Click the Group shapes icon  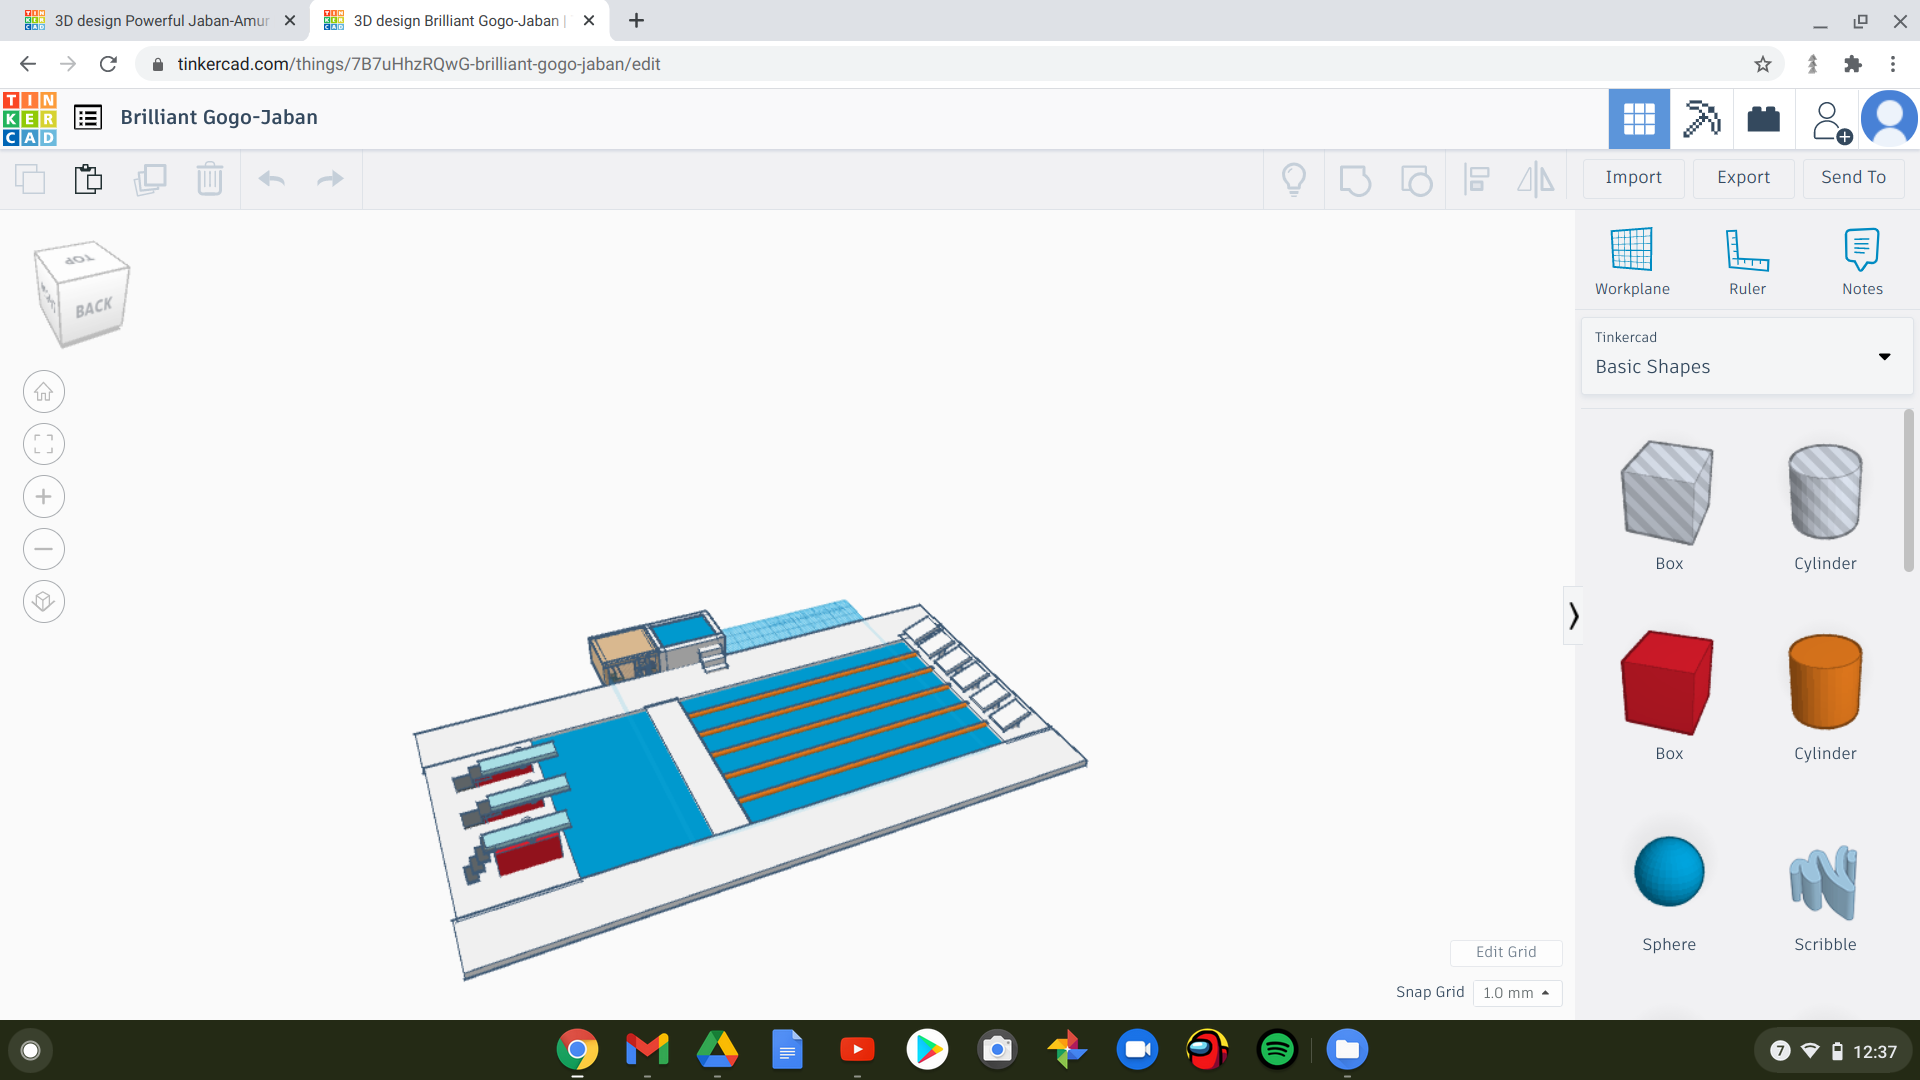(1355, 180)
